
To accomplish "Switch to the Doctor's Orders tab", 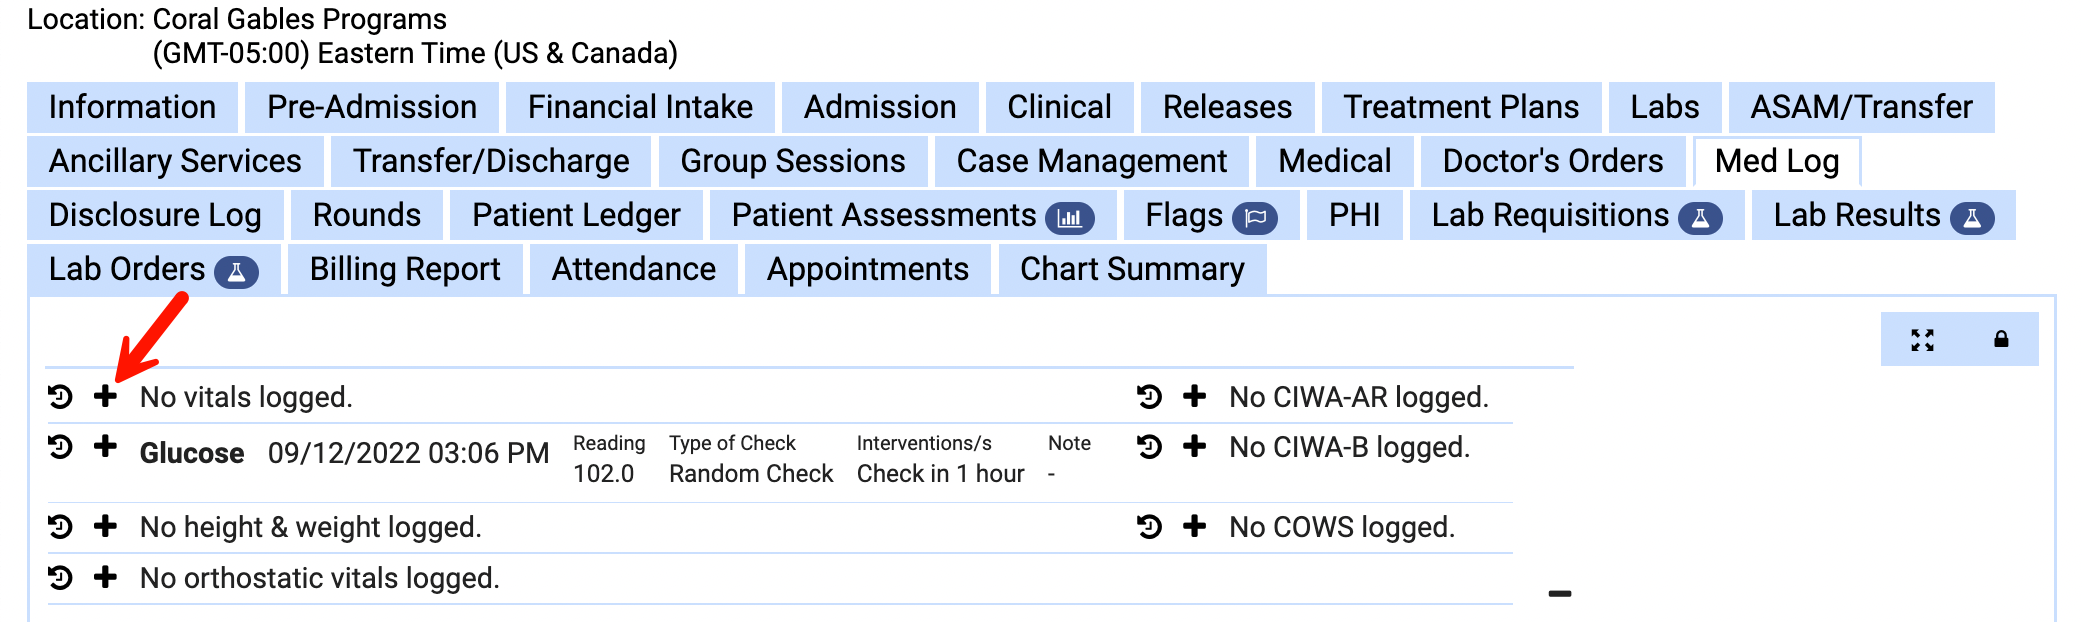I will [1552, 161].
